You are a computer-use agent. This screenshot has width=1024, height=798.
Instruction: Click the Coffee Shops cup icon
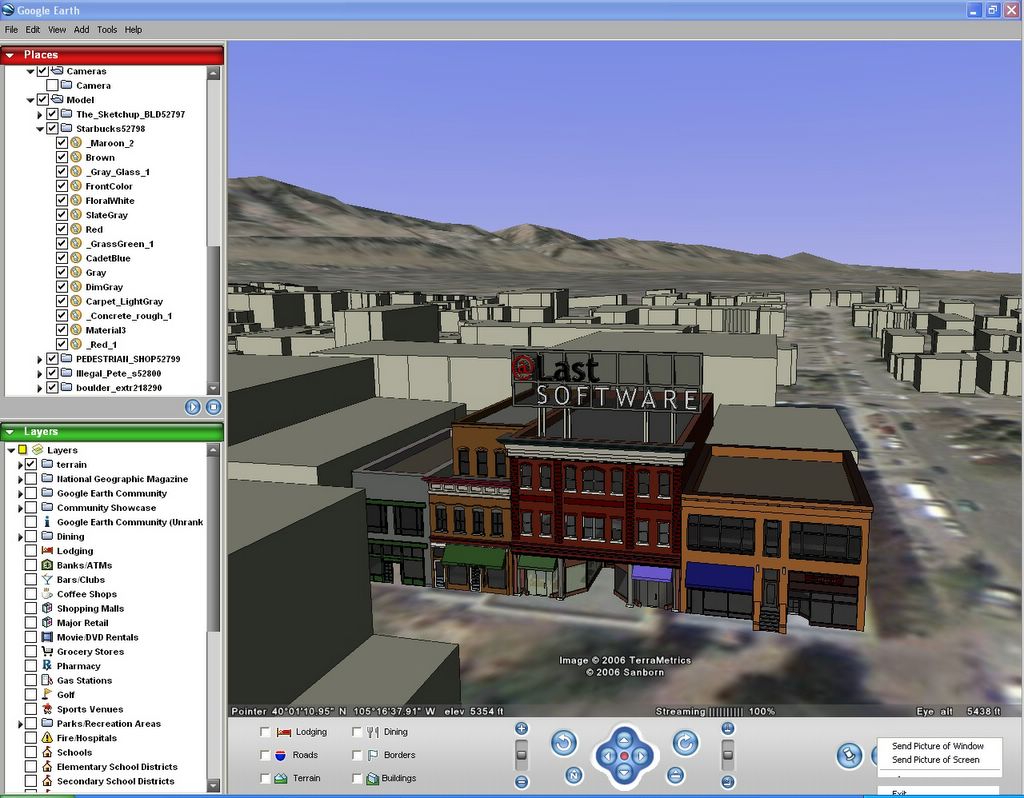click(47, 594)
